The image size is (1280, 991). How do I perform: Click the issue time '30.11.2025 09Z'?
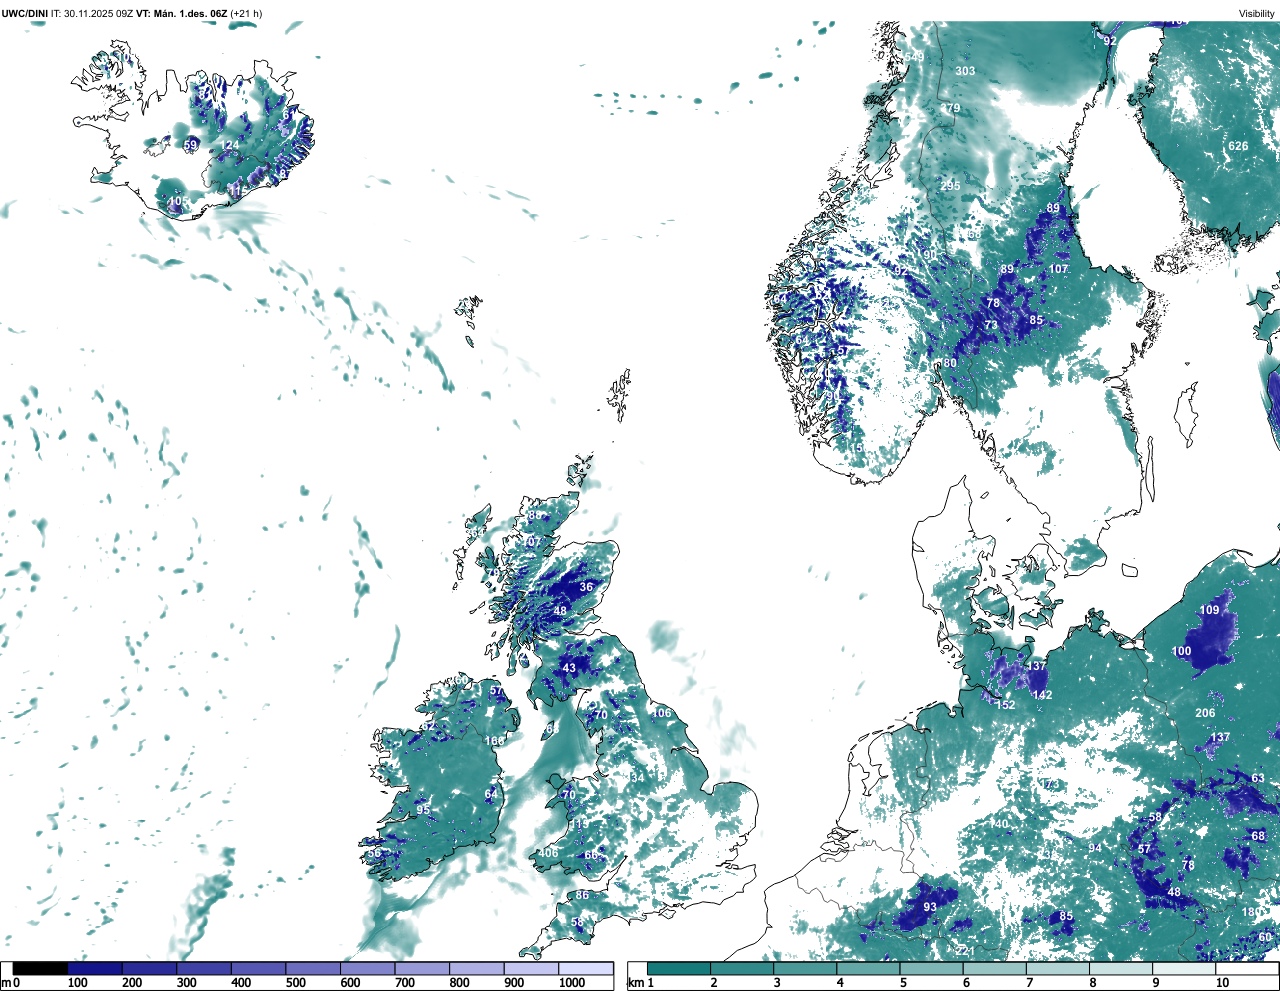[99, 13]
